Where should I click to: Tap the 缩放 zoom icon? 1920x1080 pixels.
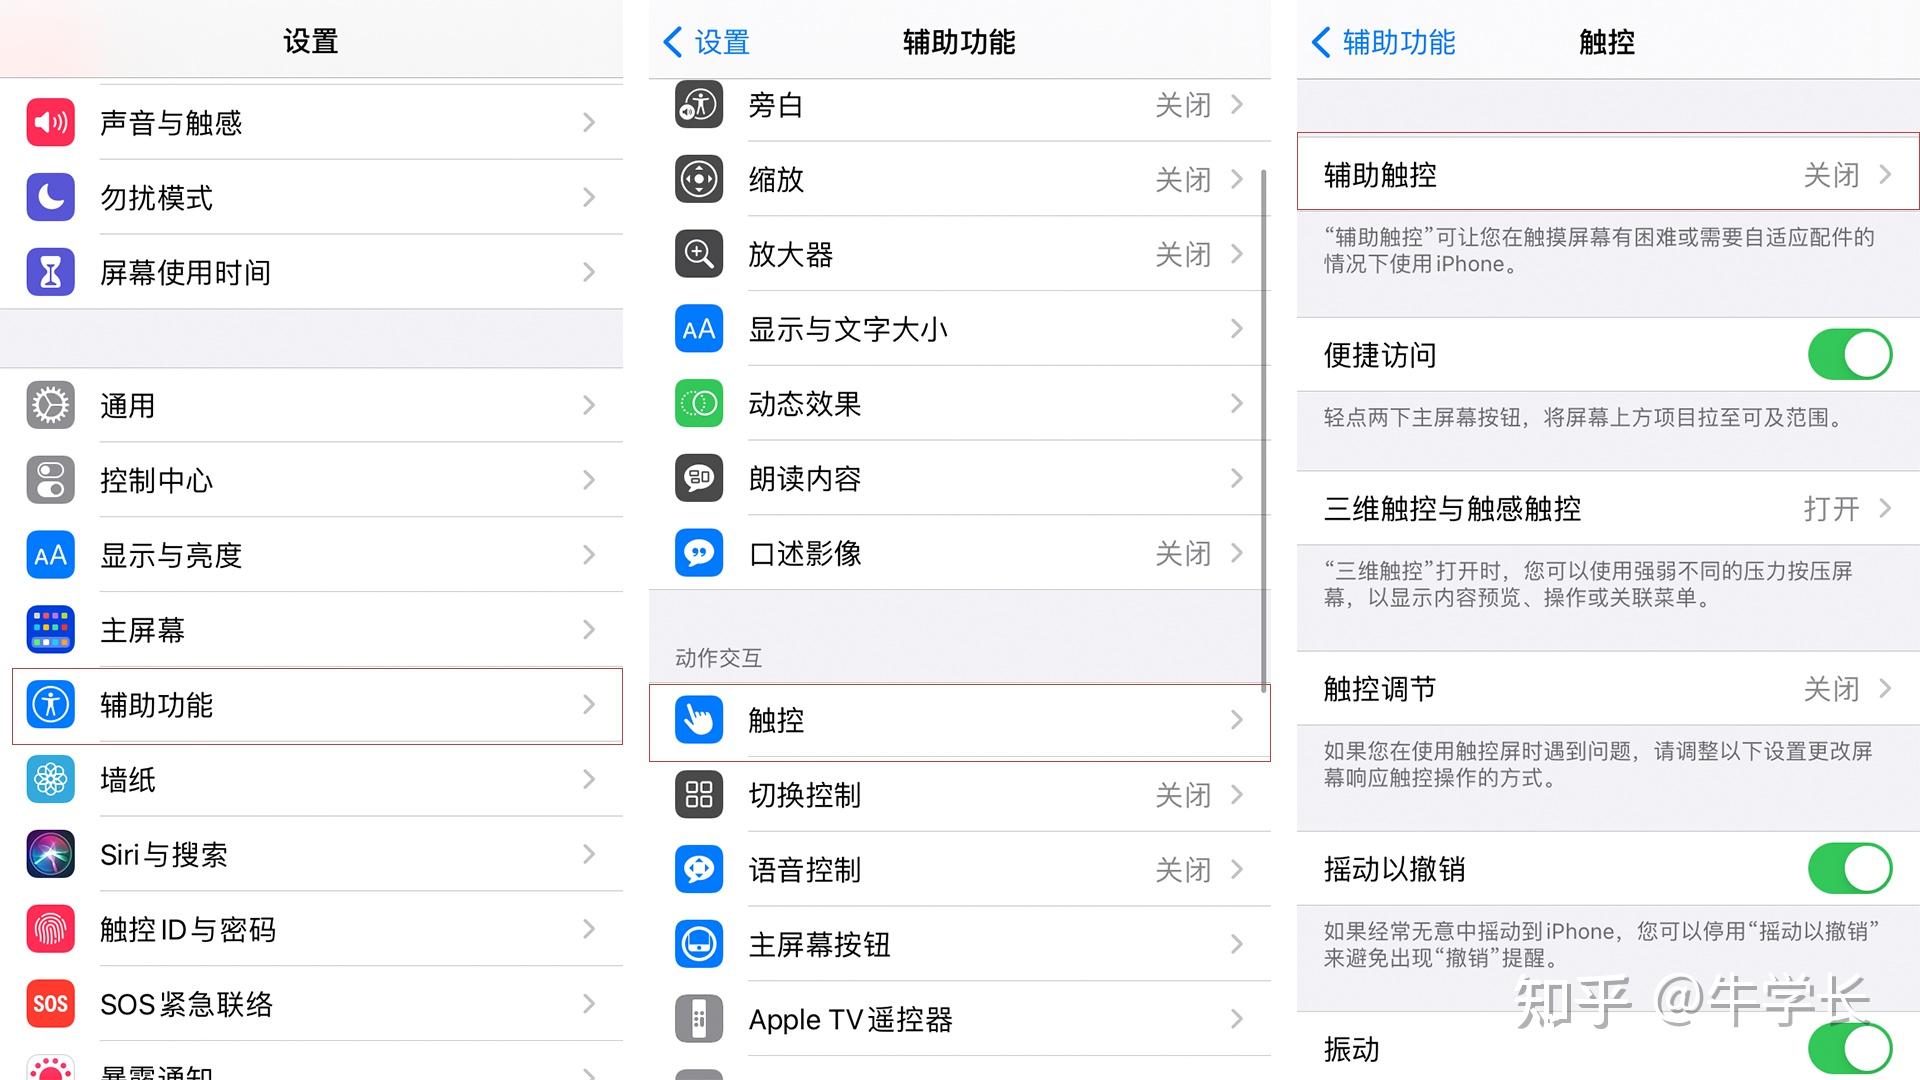click(x=698, y=180)
